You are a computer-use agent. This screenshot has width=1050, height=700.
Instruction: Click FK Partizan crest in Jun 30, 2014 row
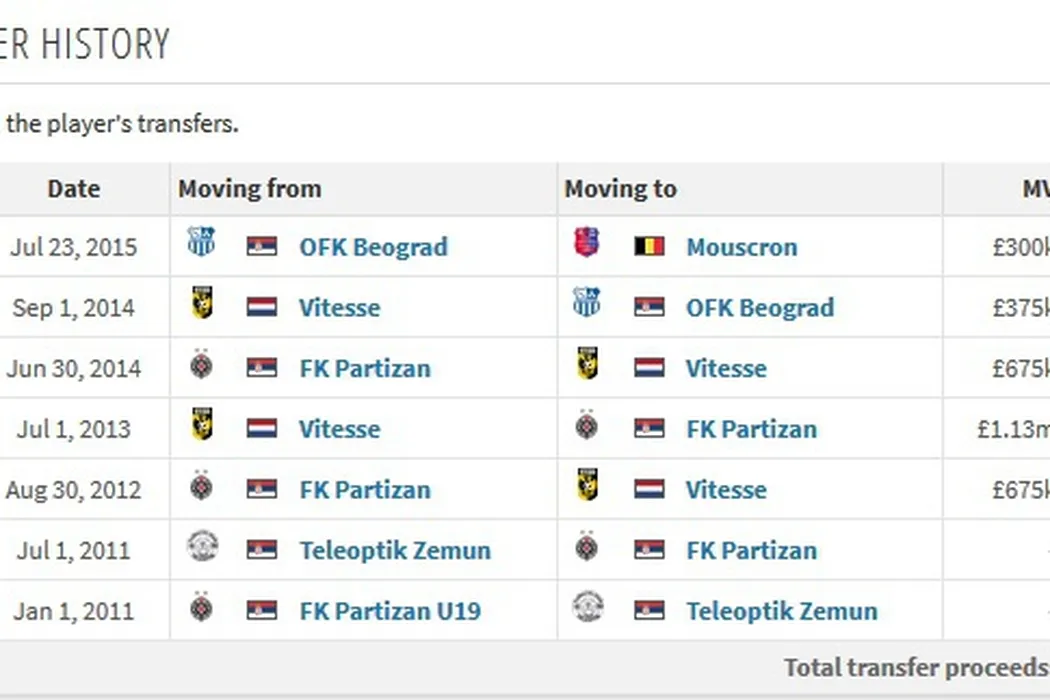(x=202, y=365)
